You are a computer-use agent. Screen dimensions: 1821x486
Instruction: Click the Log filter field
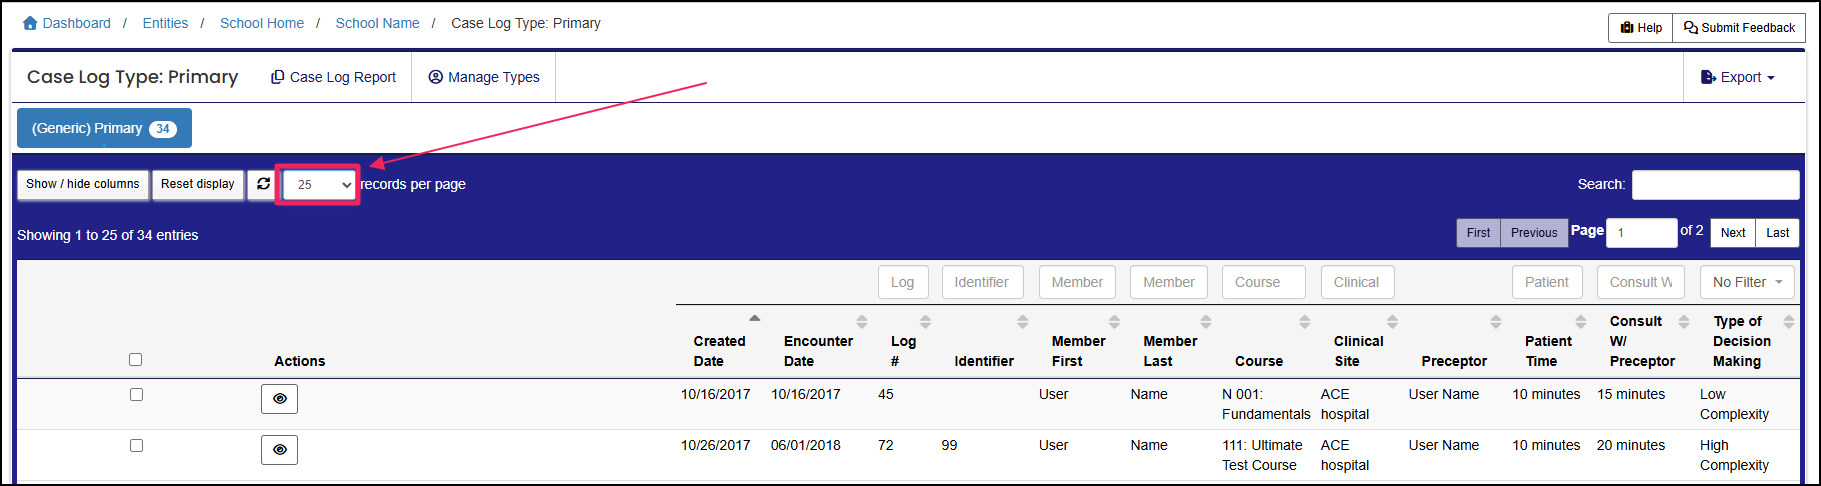903,282
